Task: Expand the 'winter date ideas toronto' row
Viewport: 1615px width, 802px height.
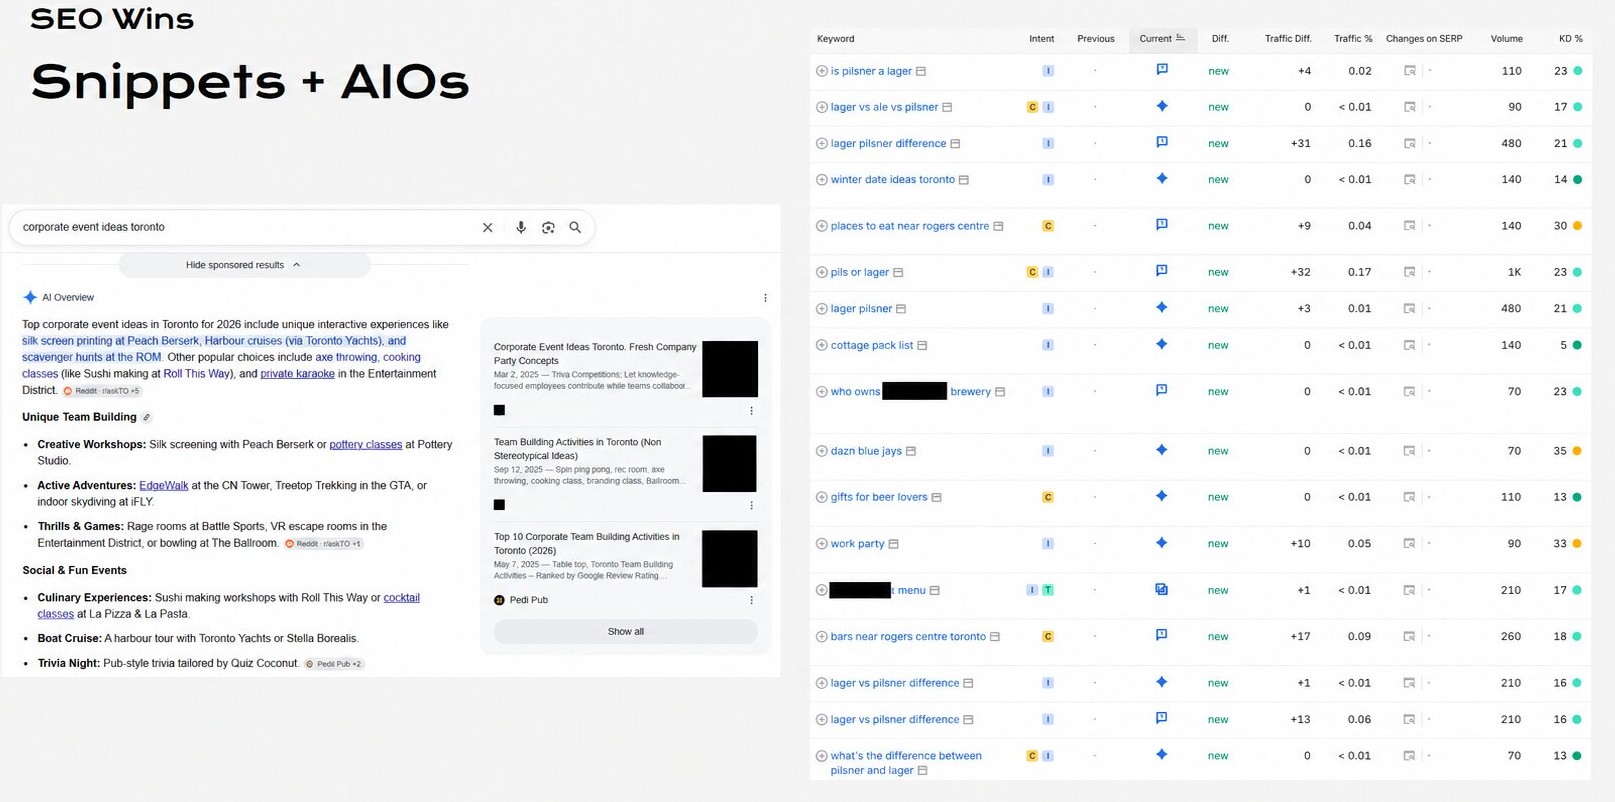Action: [x=821, y=180]
